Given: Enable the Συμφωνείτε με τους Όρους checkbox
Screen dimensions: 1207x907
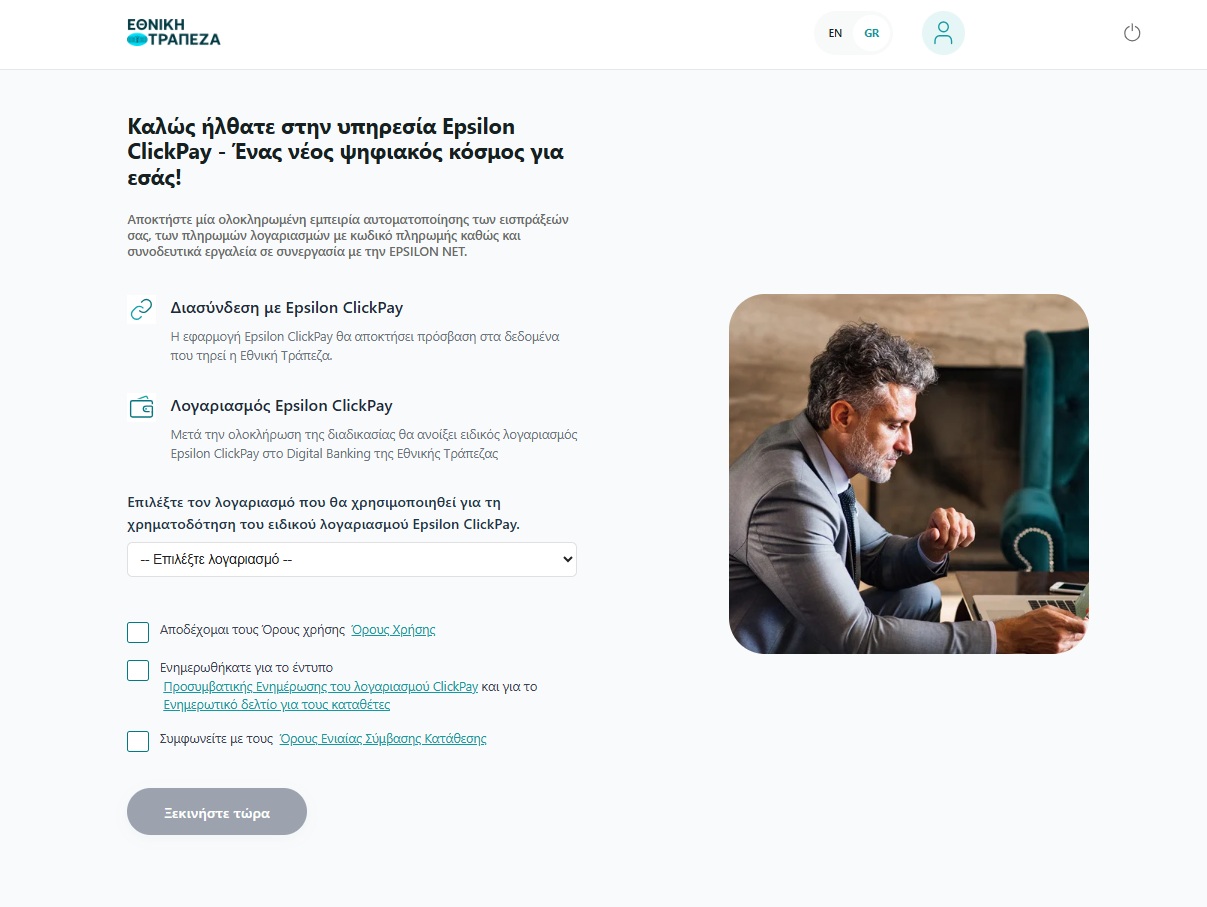Looking at the screenshot, I should point(138,741).
